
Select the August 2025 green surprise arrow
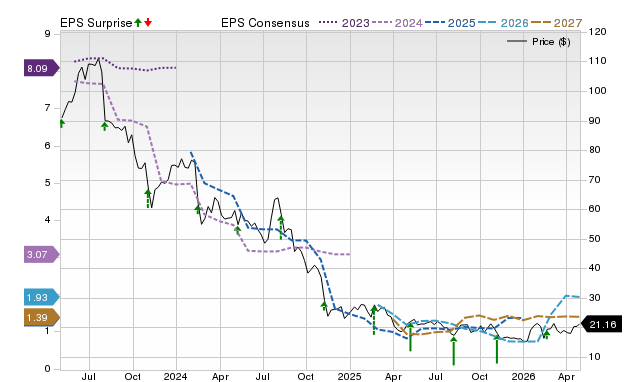453,351
